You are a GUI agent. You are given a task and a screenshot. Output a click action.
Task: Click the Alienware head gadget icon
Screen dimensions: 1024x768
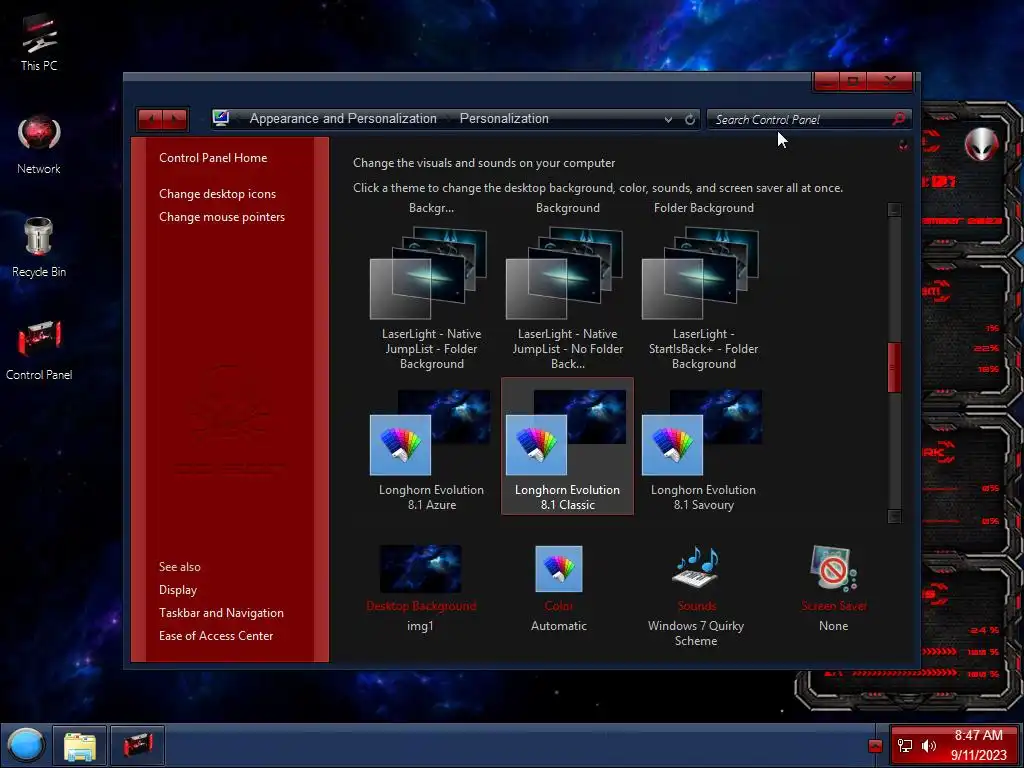tap(982, 144)
